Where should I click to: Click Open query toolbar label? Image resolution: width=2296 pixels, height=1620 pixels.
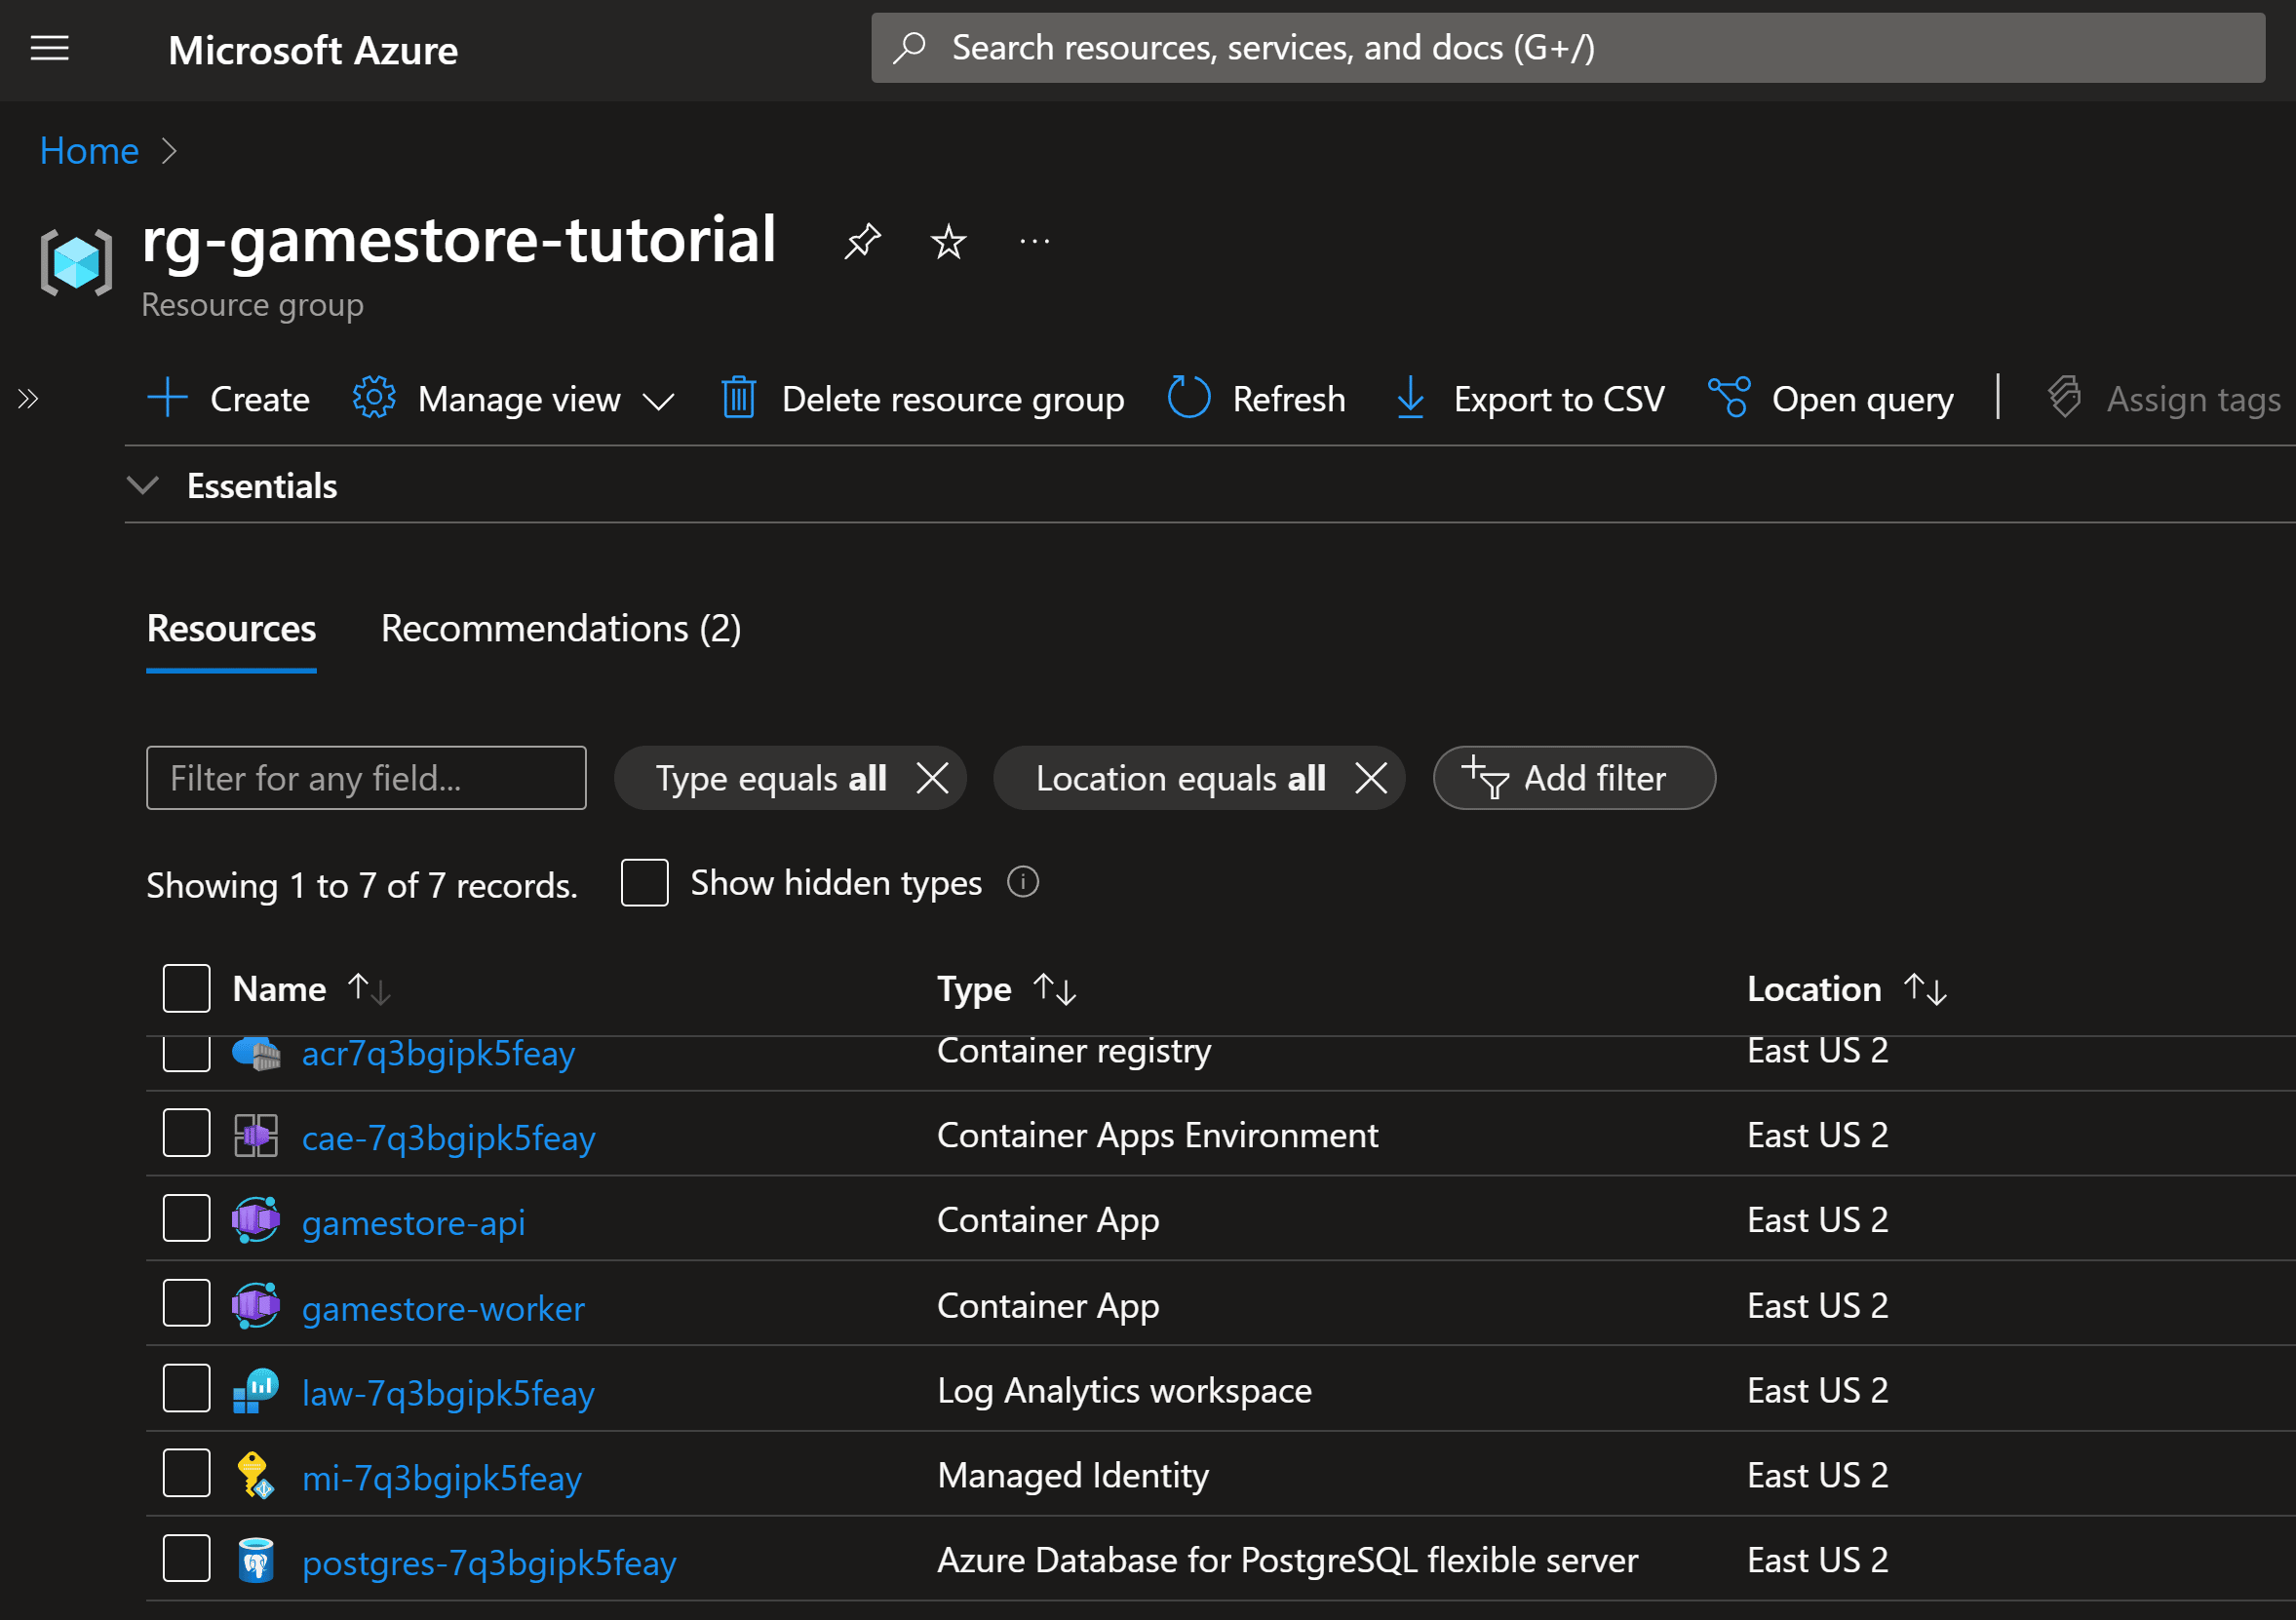tap(1862, 399)
